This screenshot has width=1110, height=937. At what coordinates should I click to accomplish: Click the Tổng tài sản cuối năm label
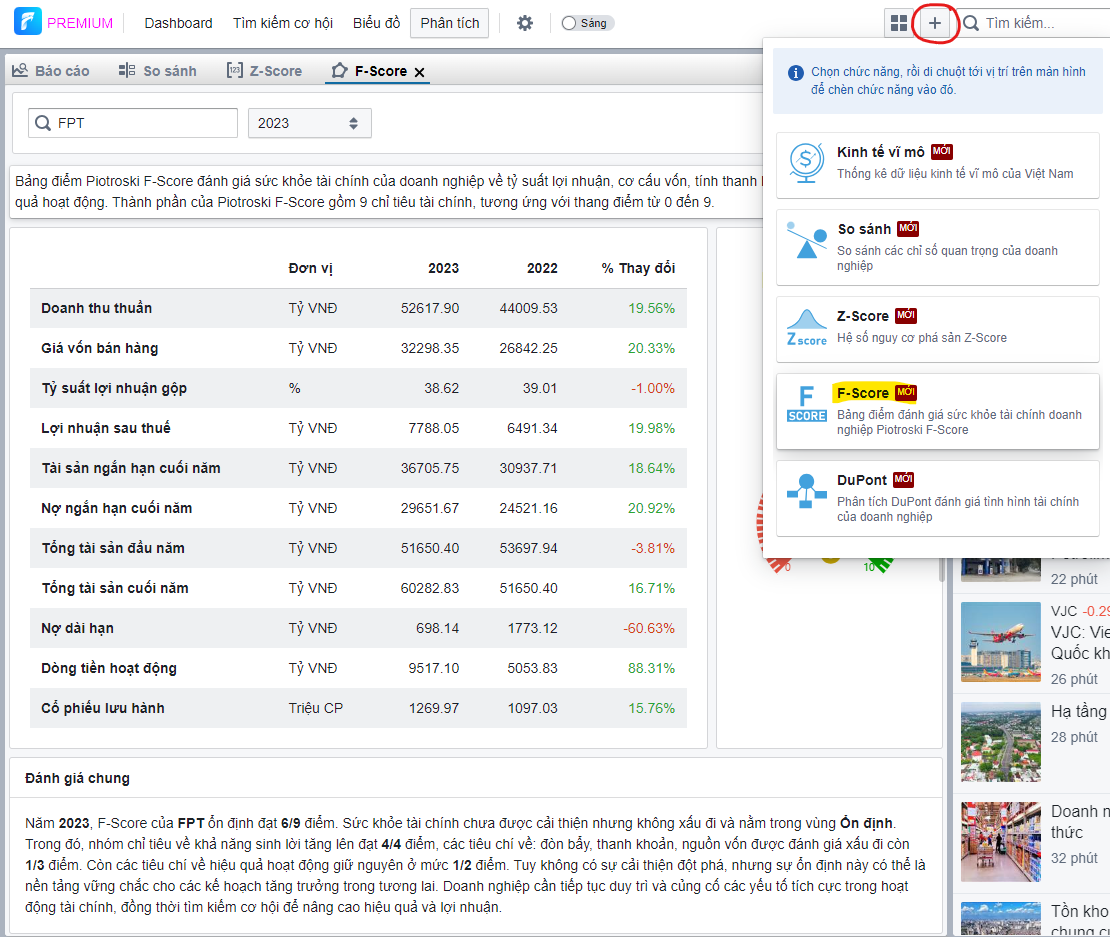[115, 588]
